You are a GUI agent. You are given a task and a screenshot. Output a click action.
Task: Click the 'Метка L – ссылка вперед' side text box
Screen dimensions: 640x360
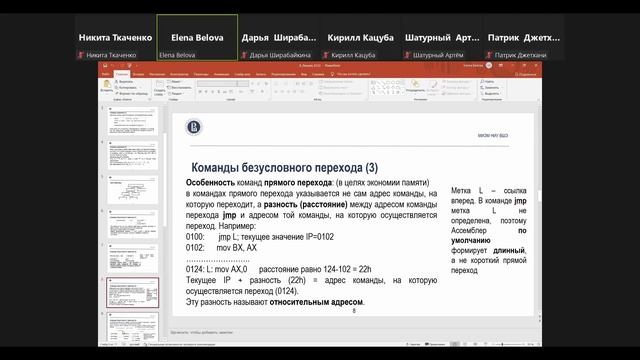pos(489,230)
